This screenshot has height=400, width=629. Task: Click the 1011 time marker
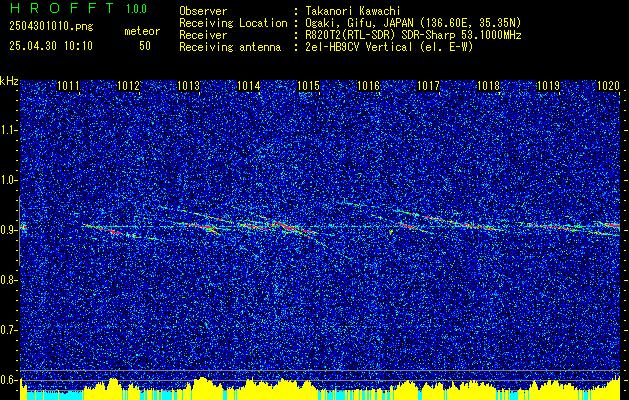click(x=68, y=85)
